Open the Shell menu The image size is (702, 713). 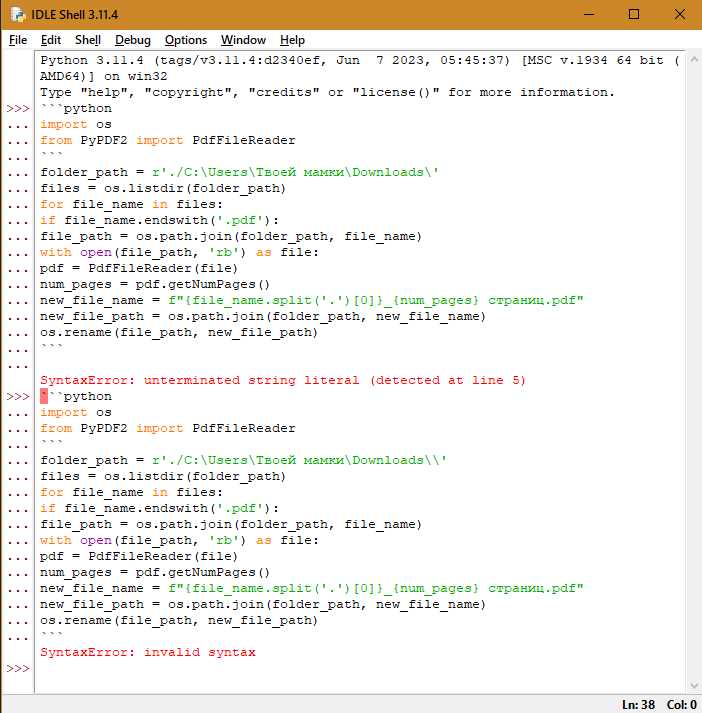pos(88,40)
